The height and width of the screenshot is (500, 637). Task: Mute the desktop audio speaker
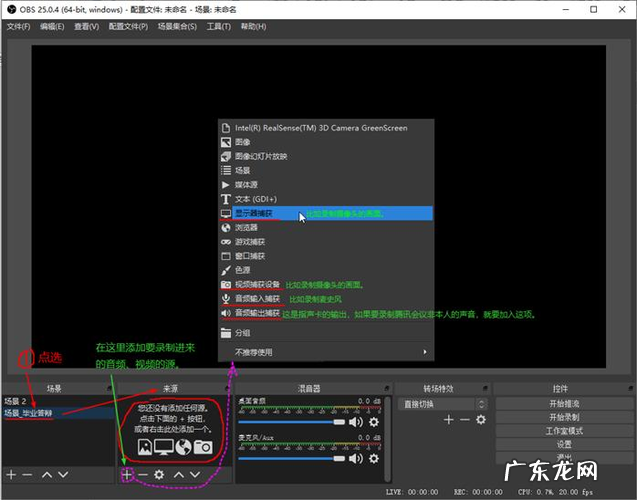click(x=355, y=422)
